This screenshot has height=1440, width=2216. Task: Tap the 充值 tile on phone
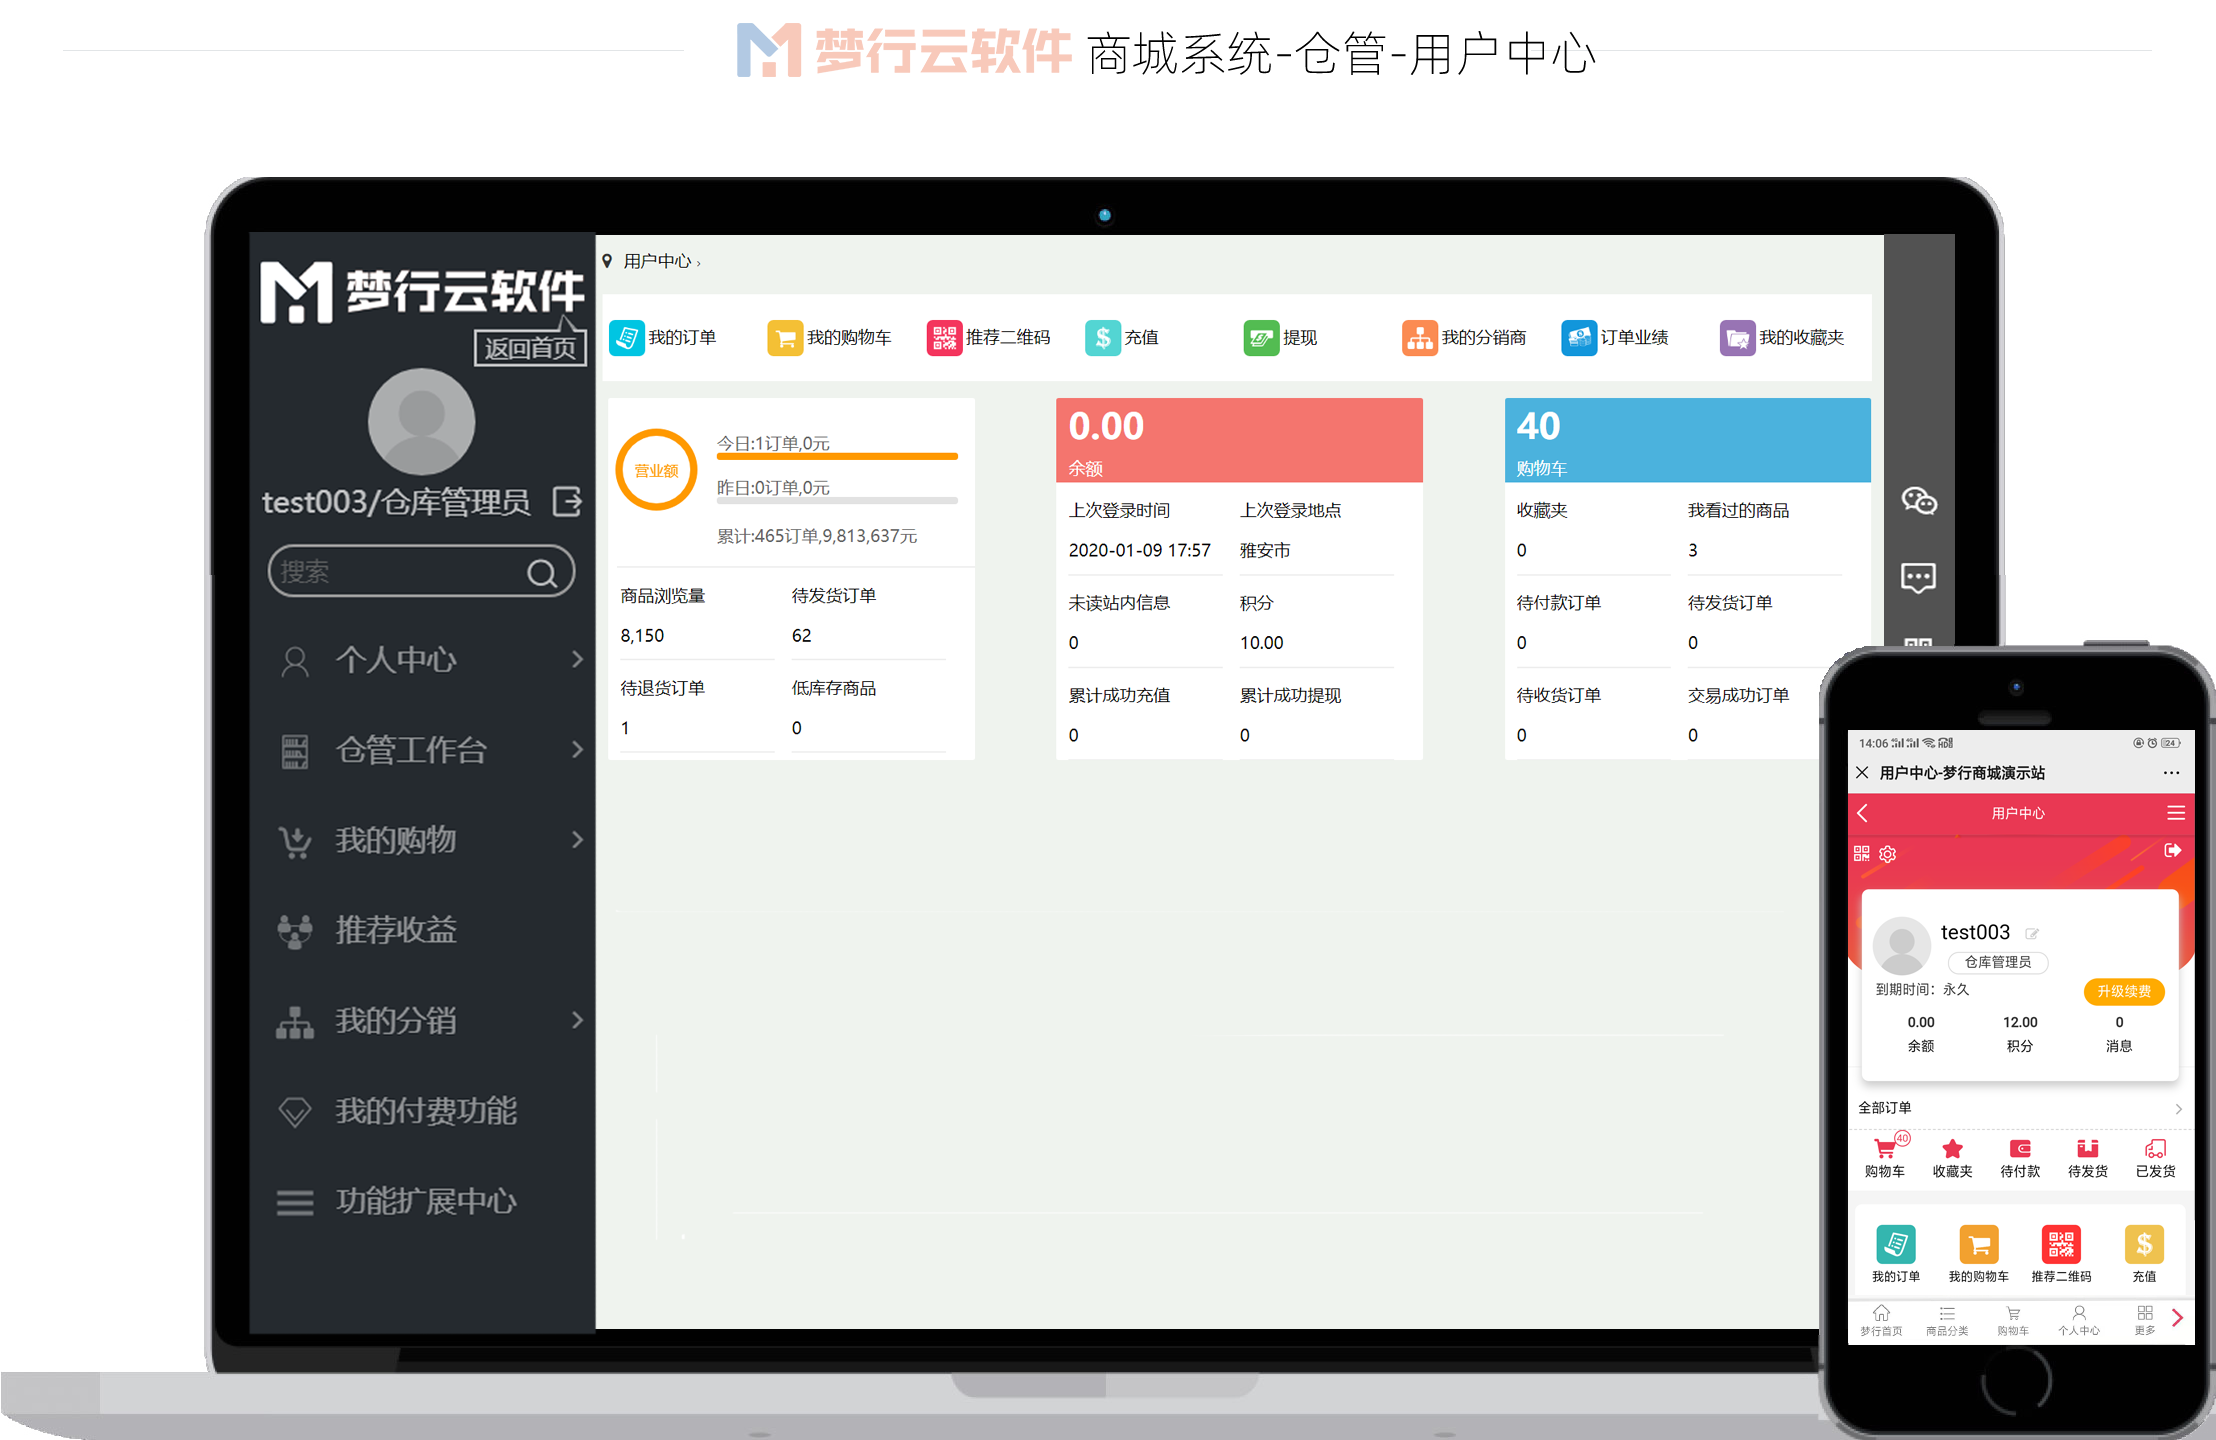pyautogui.click(x=2144, y=1254)
